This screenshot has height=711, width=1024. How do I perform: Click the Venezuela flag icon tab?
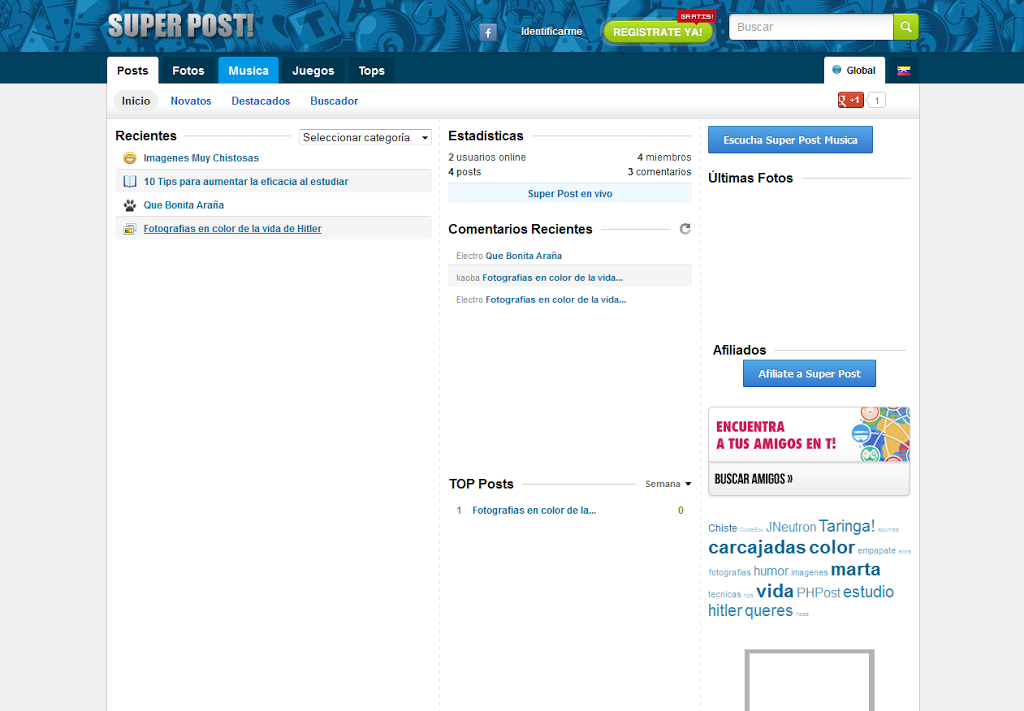(x=903, y=71)
